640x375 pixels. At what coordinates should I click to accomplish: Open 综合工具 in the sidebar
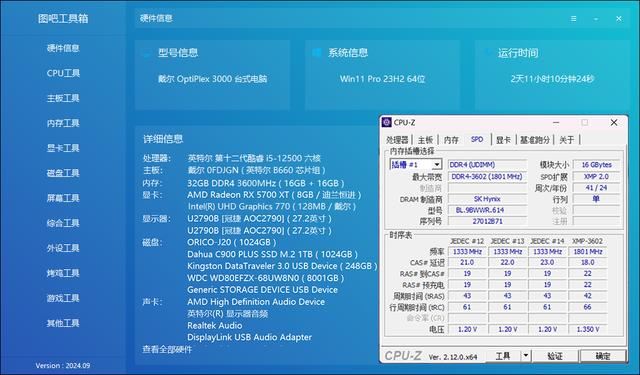63,223
